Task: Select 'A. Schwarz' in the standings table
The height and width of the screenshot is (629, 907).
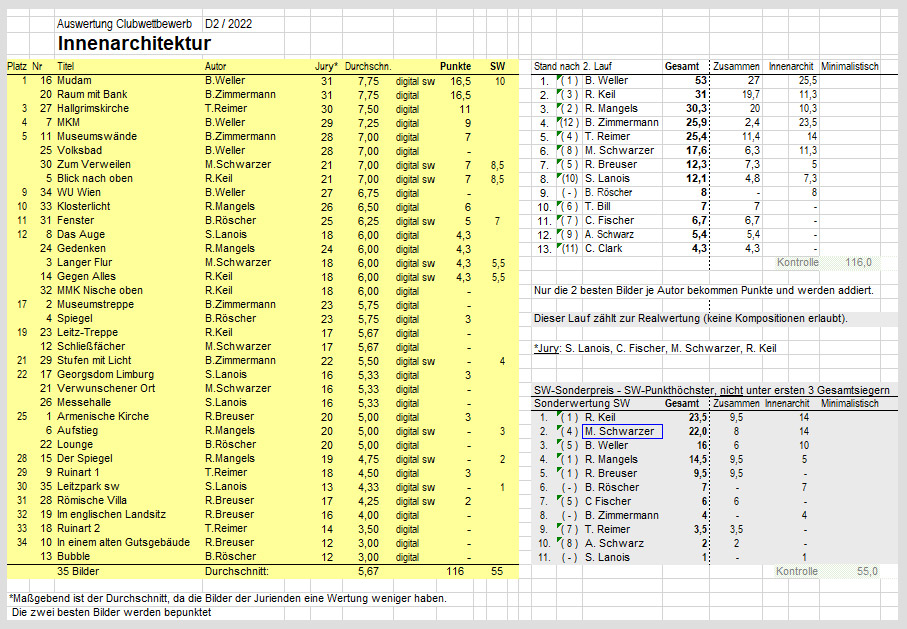Action: (x=609, y=234)
